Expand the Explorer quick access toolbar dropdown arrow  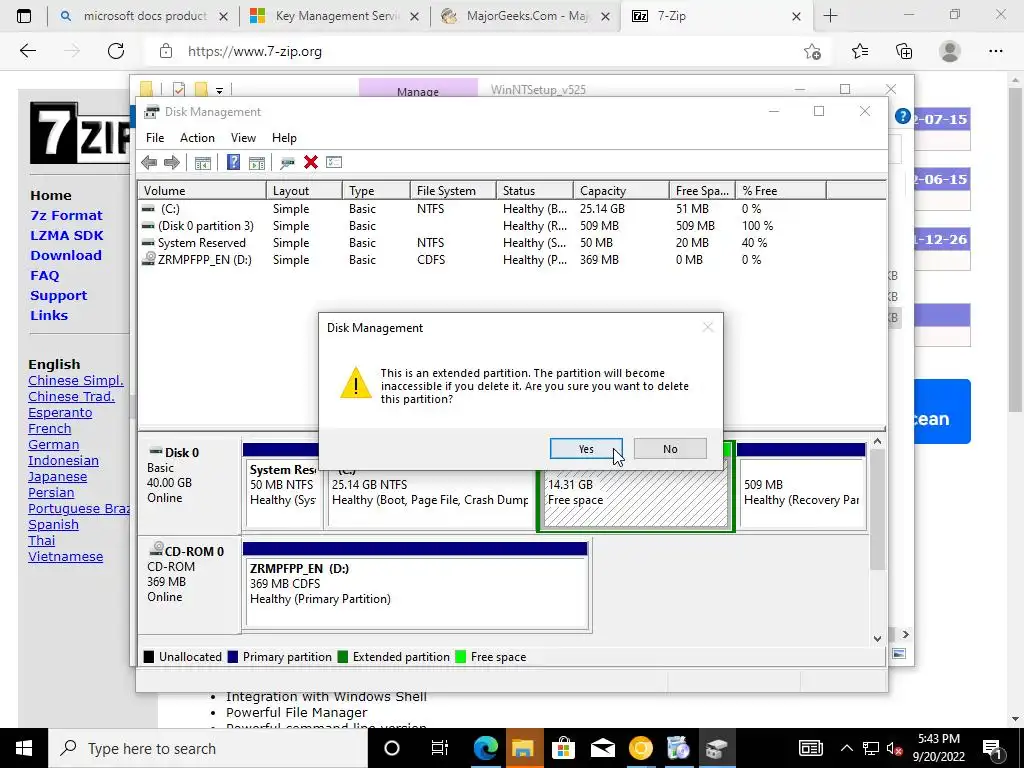(219, 90)
